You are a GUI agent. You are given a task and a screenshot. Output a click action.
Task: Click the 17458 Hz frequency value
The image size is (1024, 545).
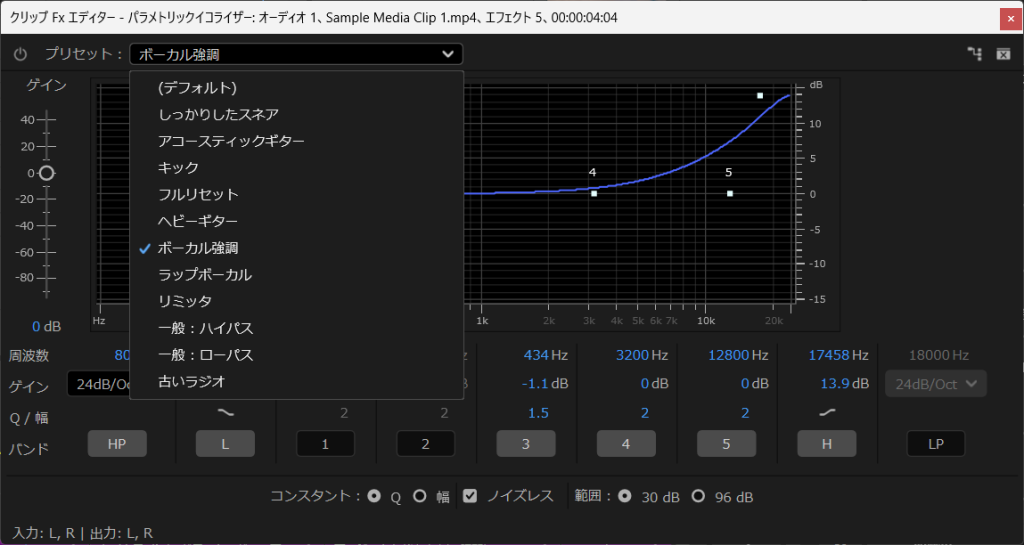tap(839, 355)
